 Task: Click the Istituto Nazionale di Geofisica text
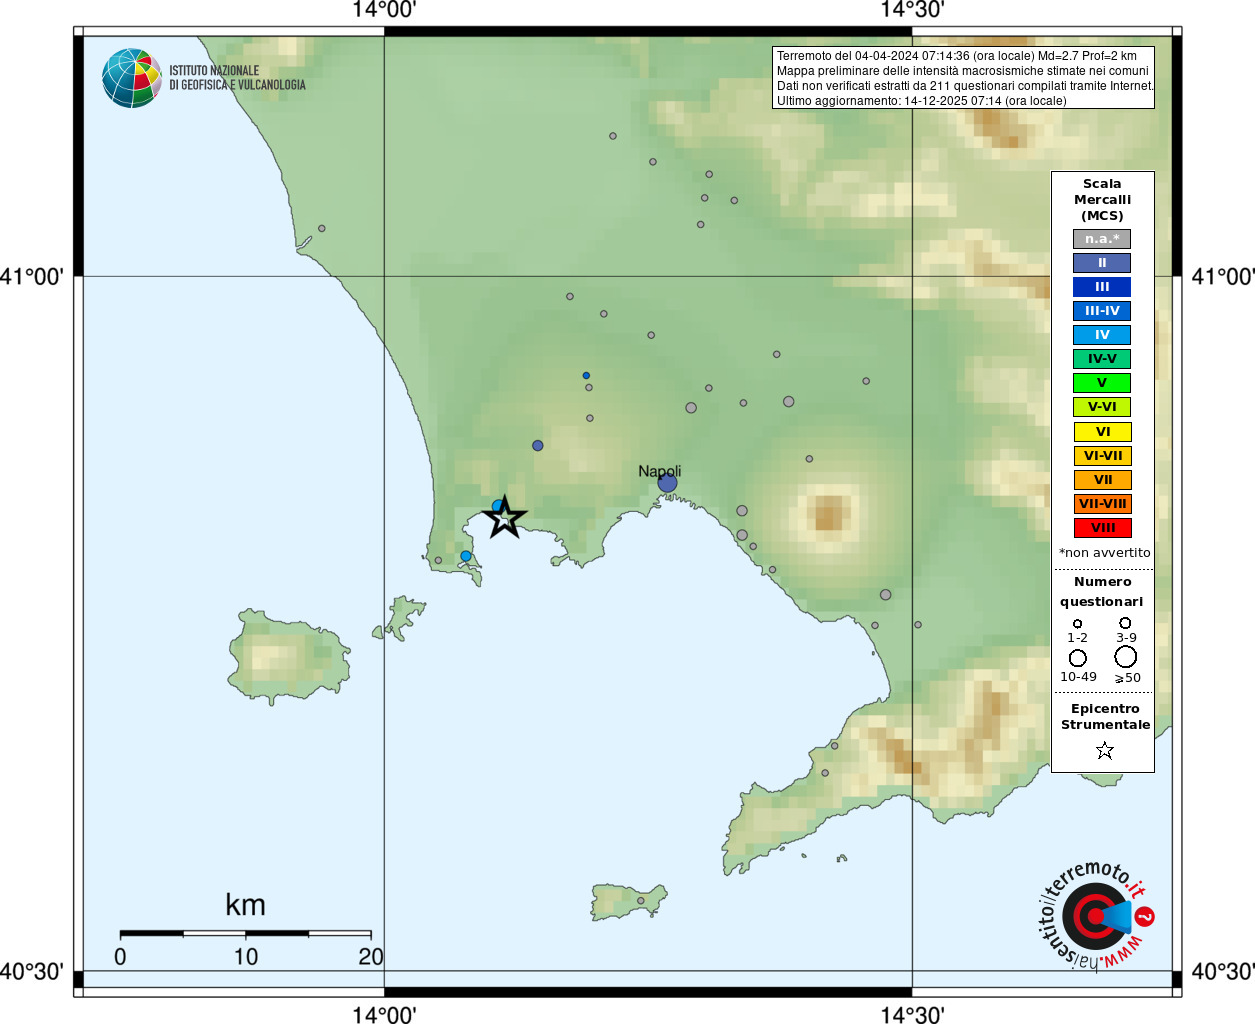click(x=237, y=78)
